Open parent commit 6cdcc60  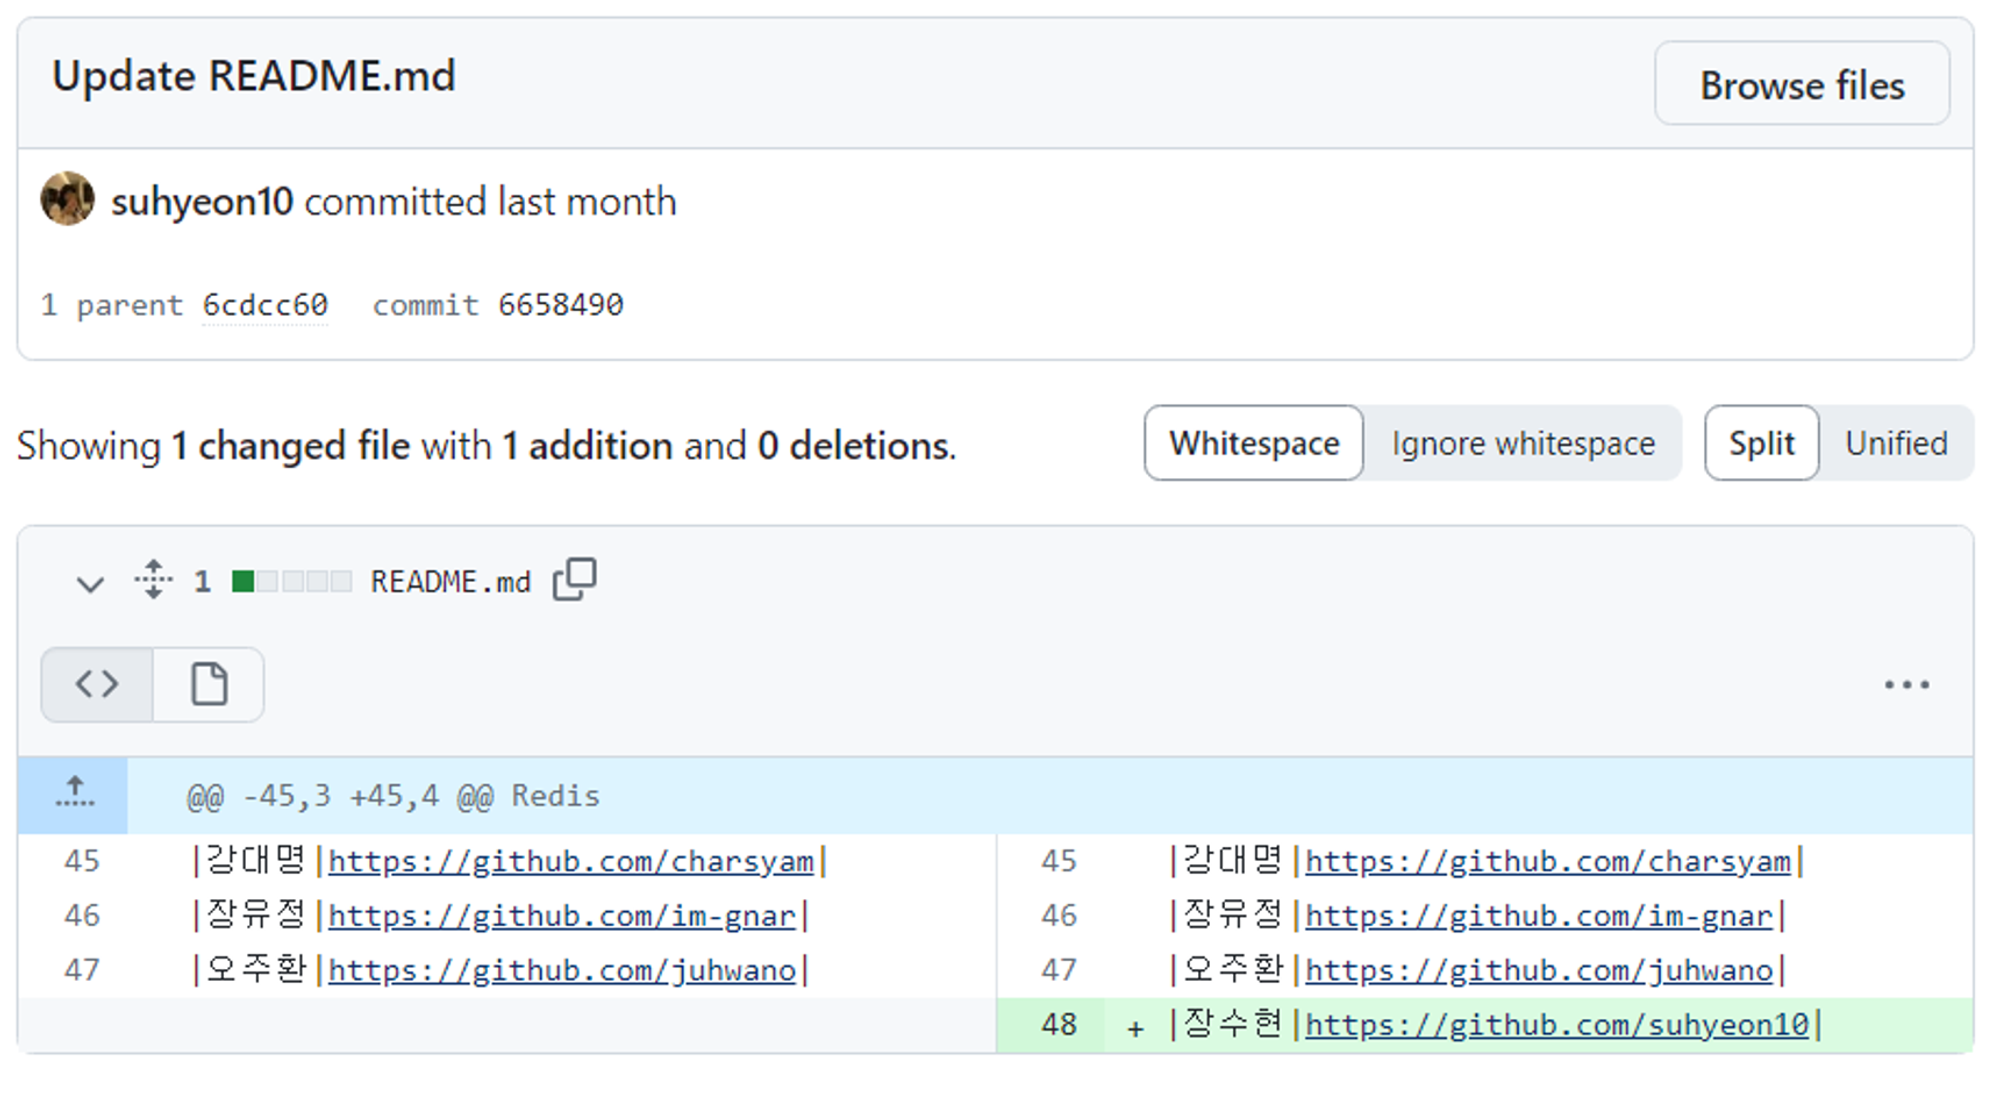click(x=265, y=305)
